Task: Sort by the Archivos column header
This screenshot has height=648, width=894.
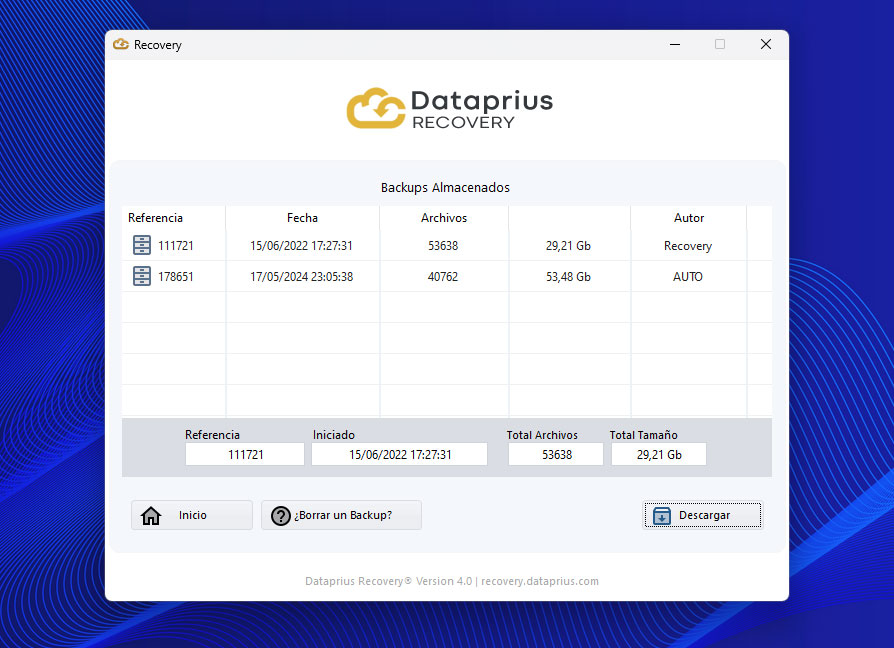Action: (x=444, y=218)
